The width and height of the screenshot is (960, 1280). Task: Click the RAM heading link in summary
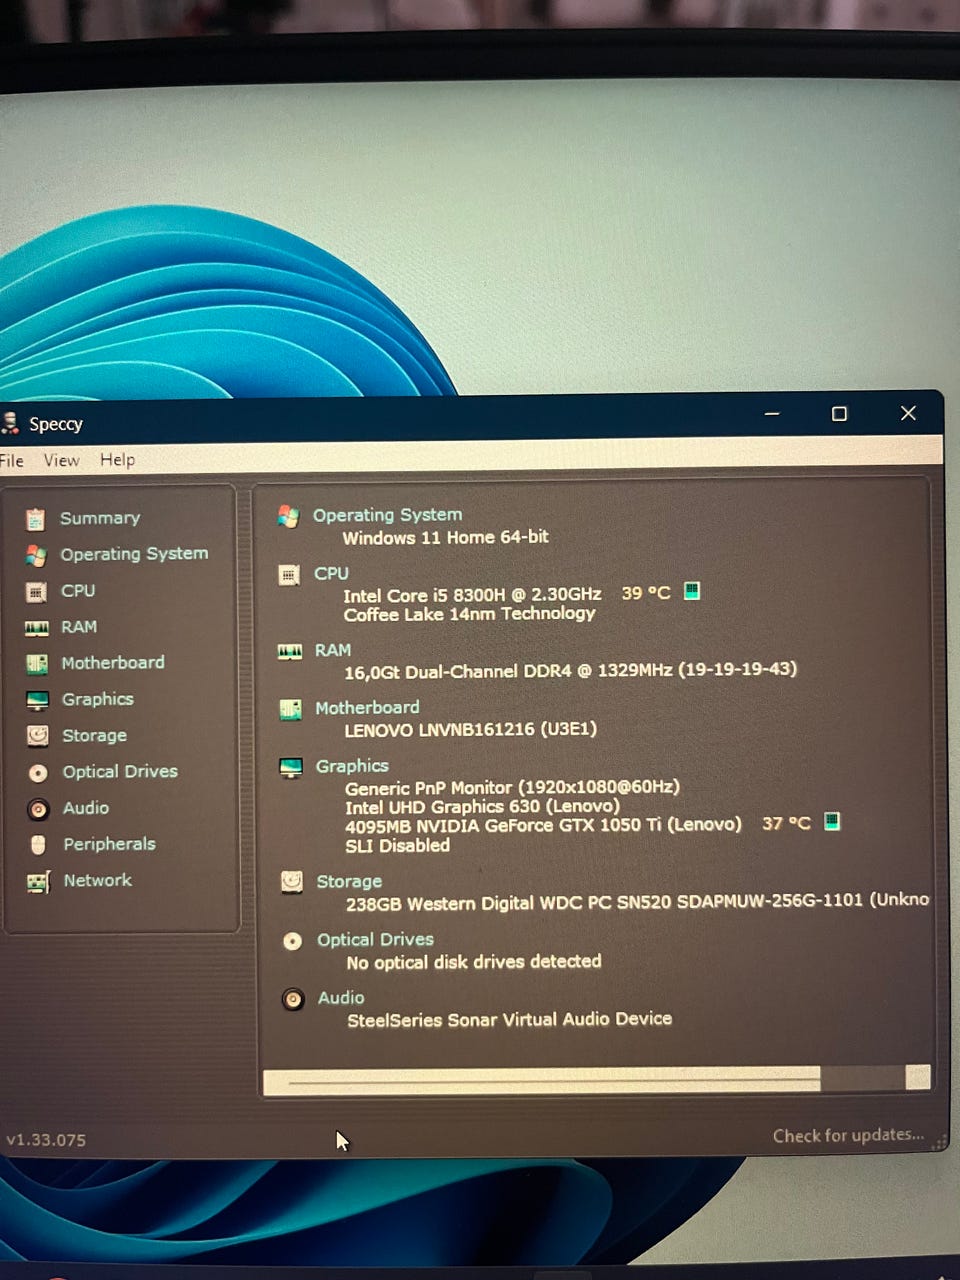pyautogui.click(x=333, y=650)
